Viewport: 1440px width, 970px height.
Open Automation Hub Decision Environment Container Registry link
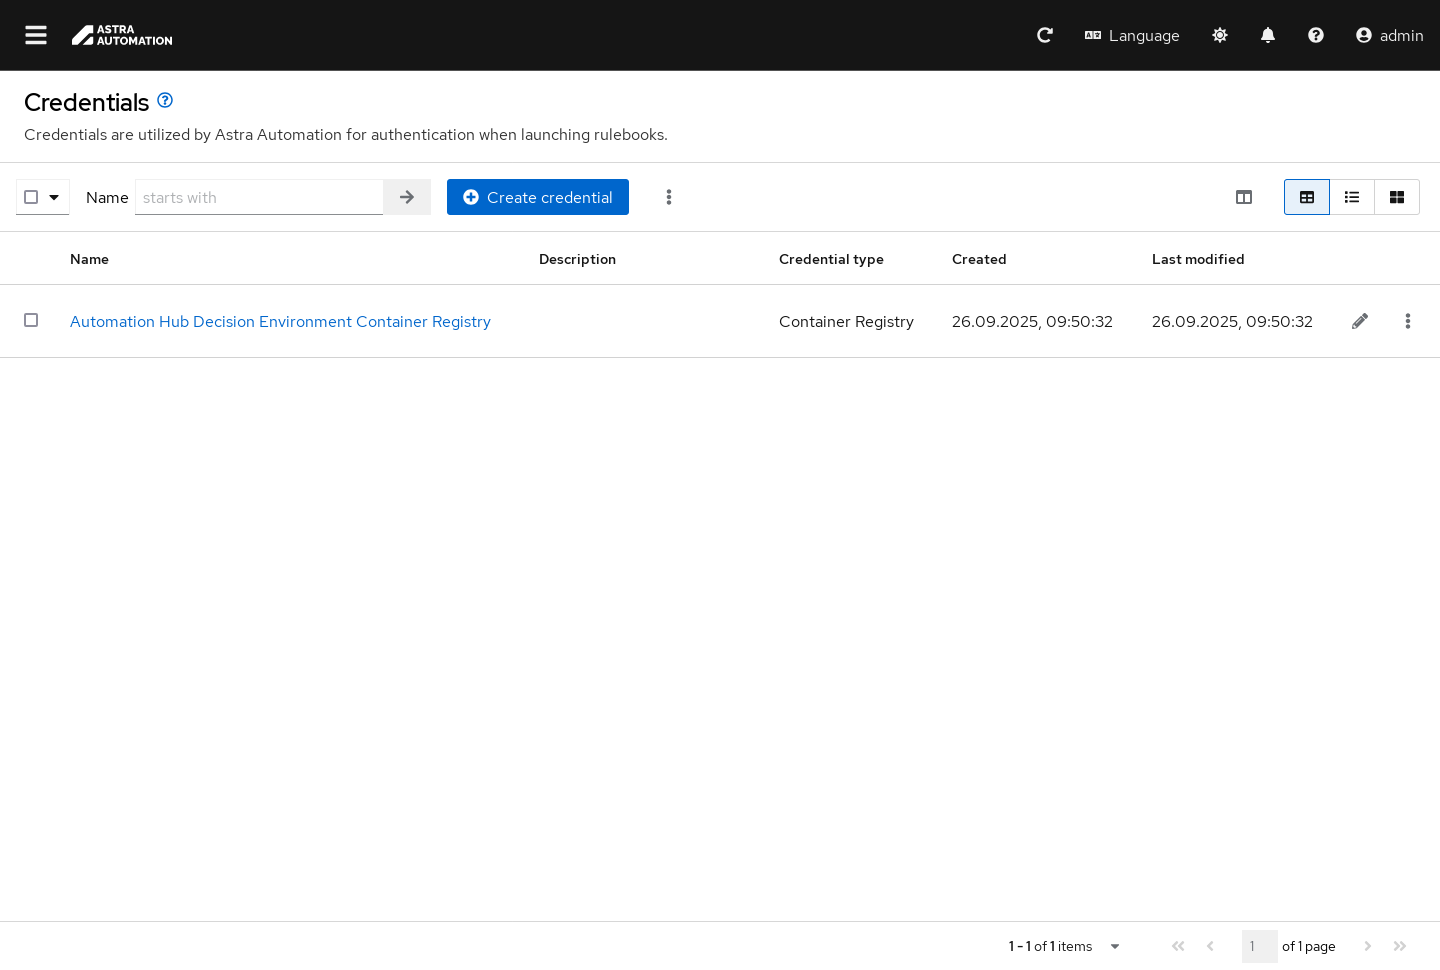click(280, 321)
